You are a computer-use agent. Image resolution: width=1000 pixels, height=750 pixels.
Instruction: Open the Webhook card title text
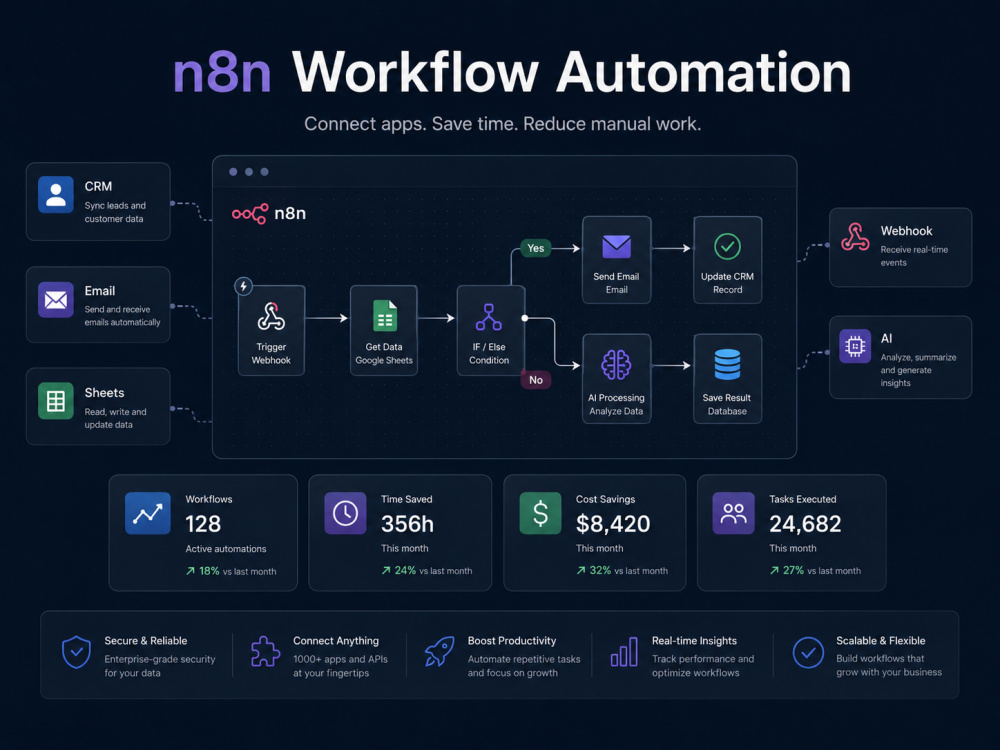pos(906,231)
